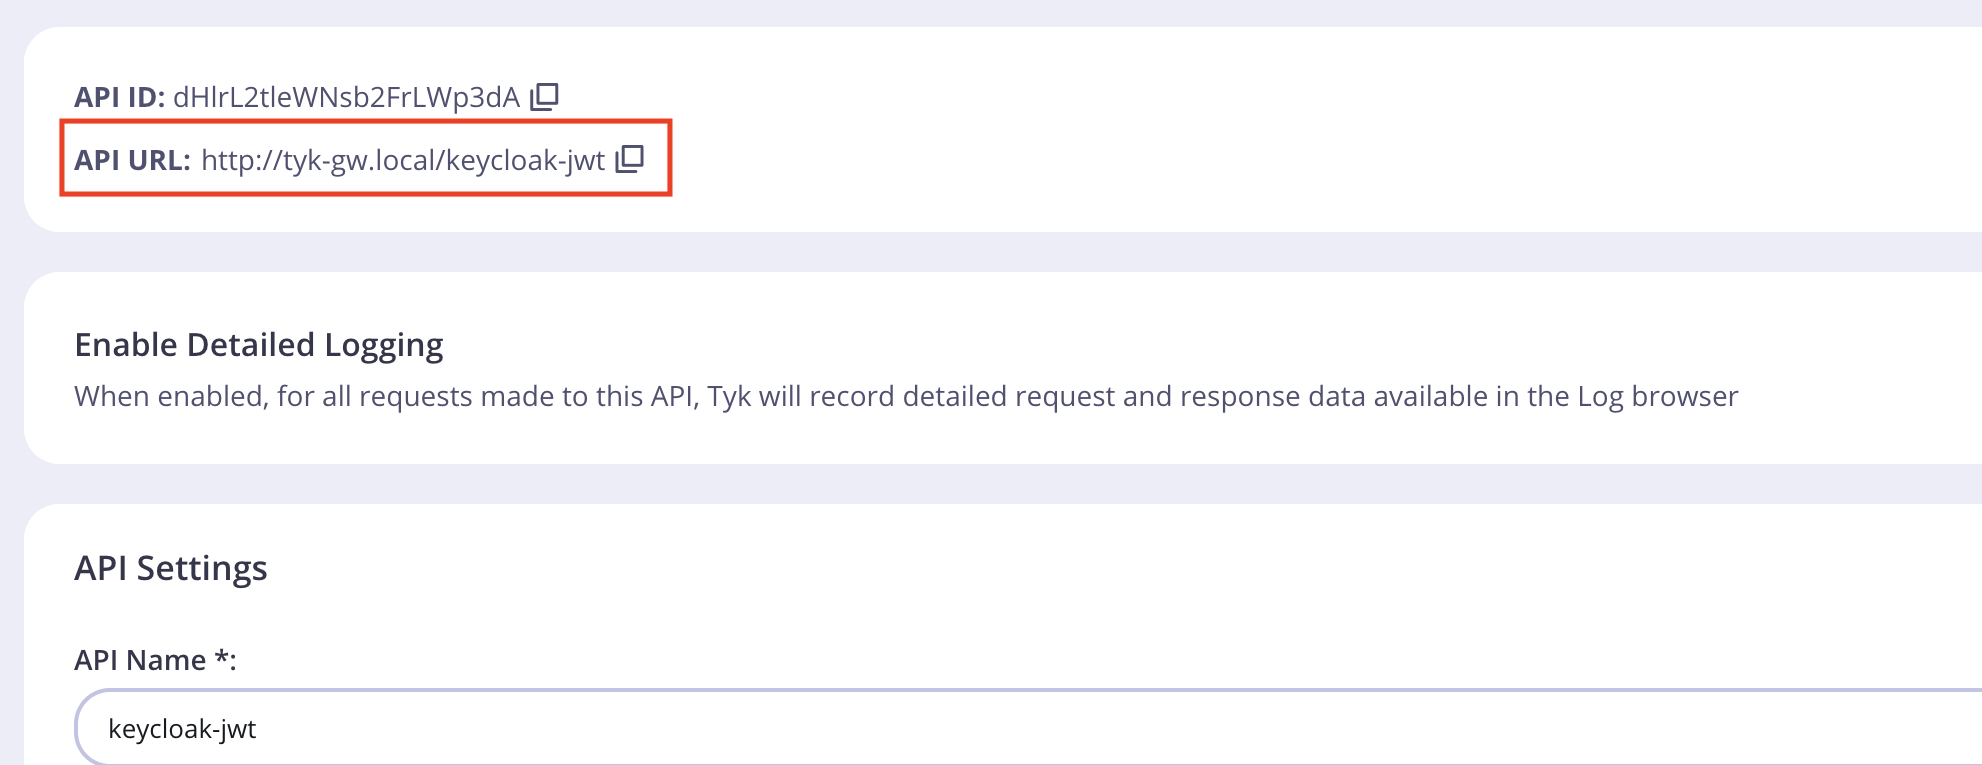Click the API ID value dHlrL2tleWNsb2FrLWp3dA

[x=346, y=97]
